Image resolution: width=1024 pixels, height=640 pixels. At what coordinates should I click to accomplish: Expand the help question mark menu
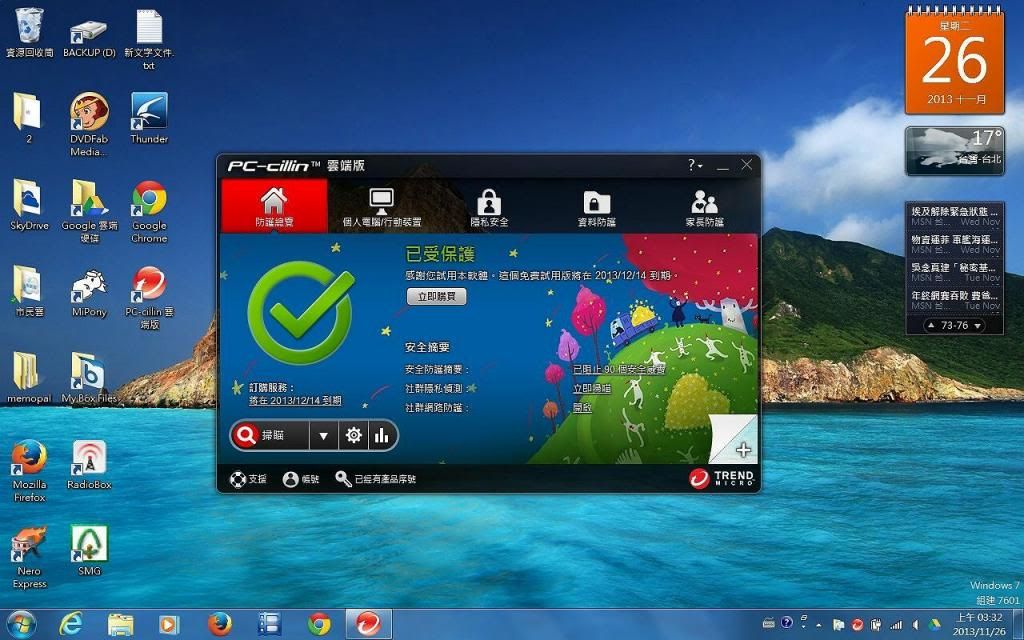[694, 165]
